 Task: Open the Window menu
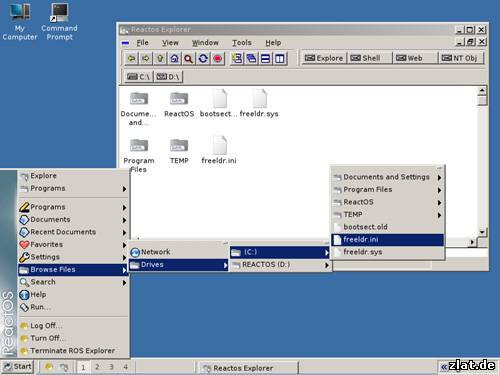205,43
